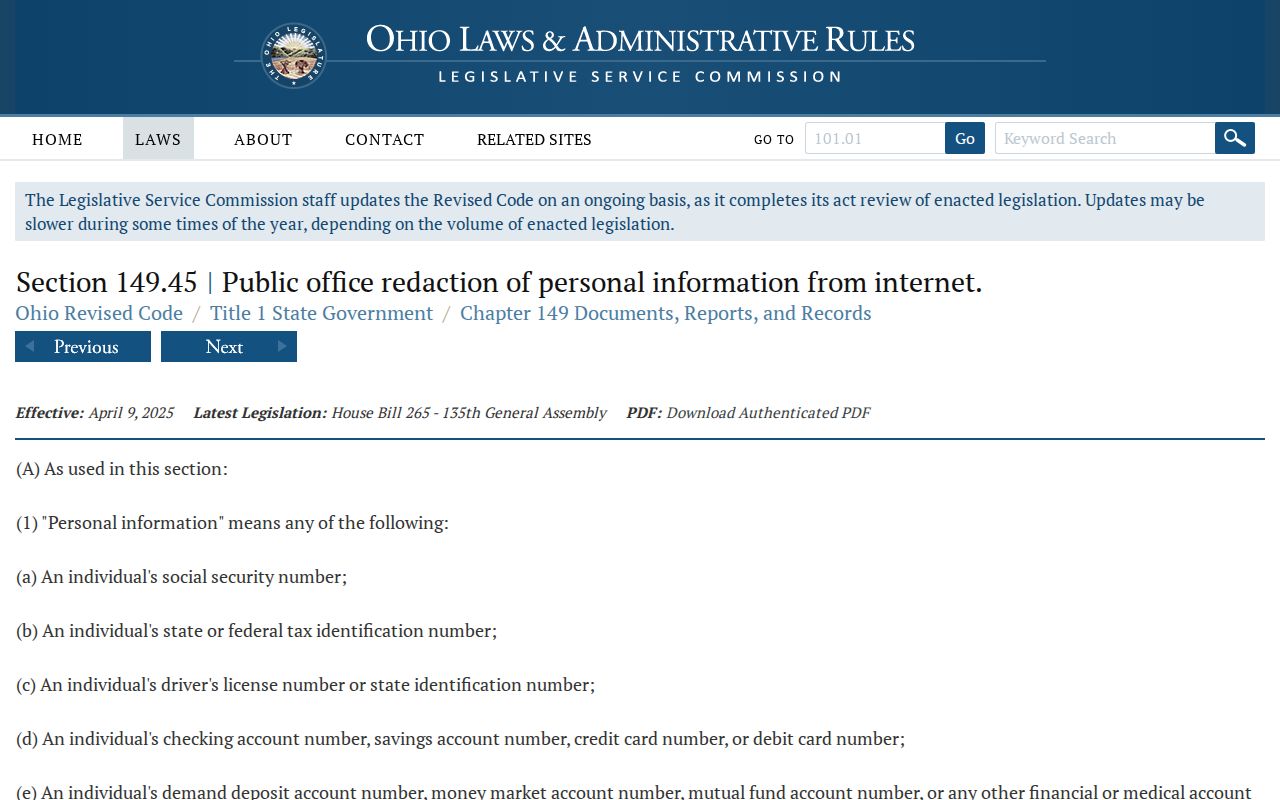The width and height of the screenshot is (1280, 800).
Task: Open the ABOUT menu item
Action: 263,139
